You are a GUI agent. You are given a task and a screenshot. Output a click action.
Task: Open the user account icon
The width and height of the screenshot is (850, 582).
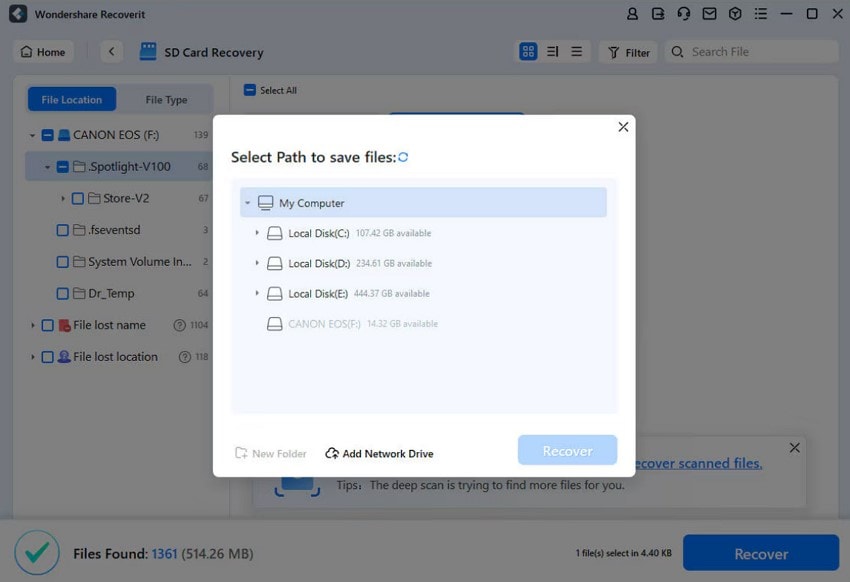point(632,14)
